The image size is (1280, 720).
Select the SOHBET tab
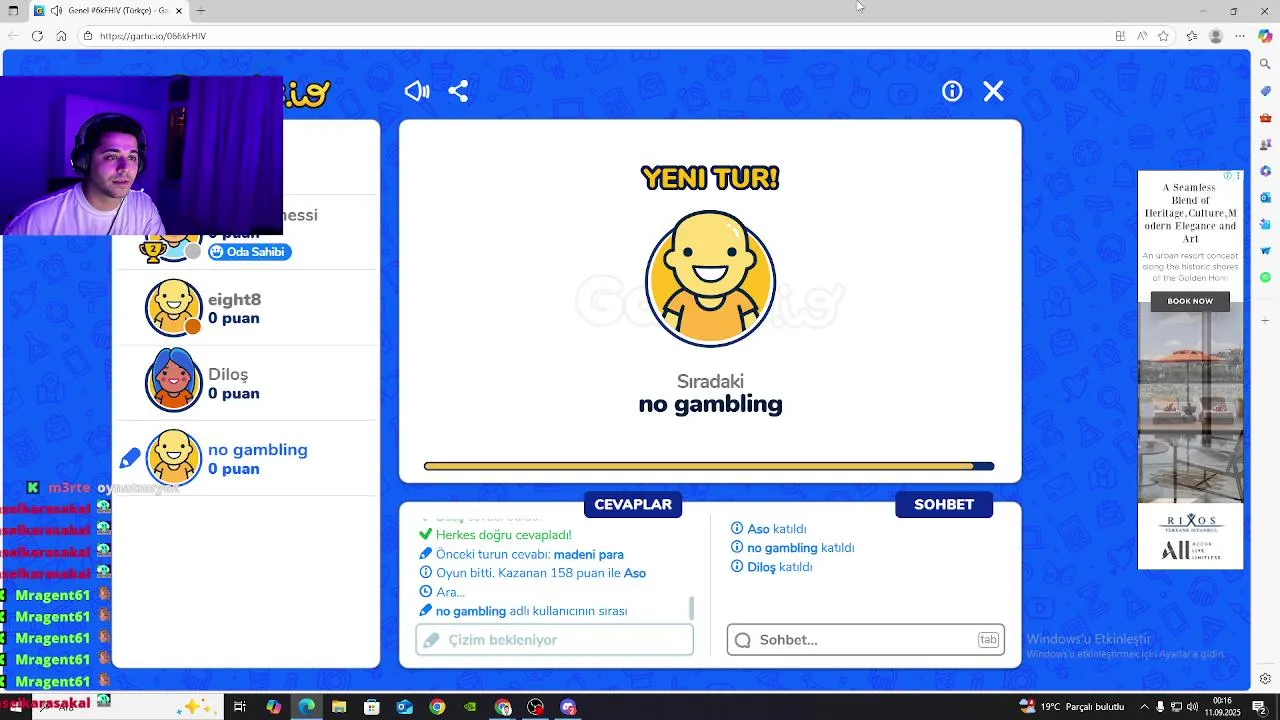coord(944,504)
